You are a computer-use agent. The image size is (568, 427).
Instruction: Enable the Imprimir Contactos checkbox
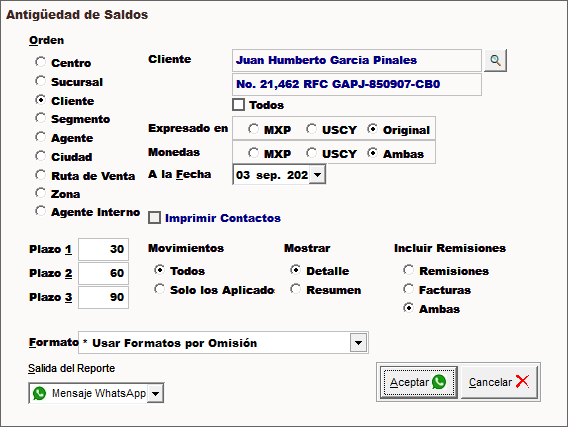click(154, 218)
